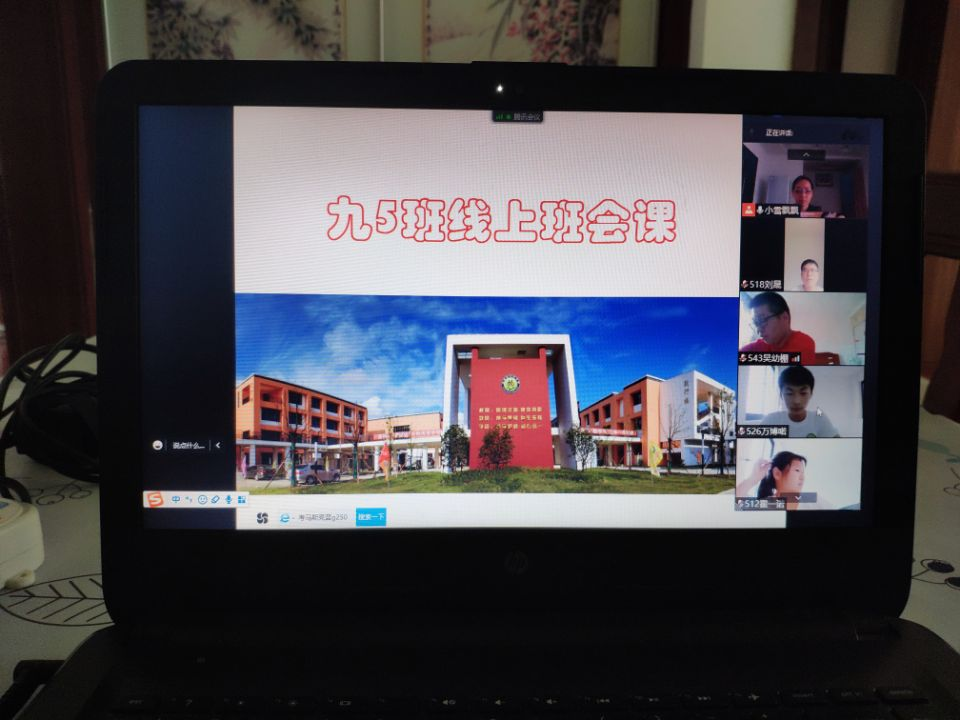Screen dimensions: 960x720
Task: Click the emoji face in chat bar
Action: [x=157, y=446]
